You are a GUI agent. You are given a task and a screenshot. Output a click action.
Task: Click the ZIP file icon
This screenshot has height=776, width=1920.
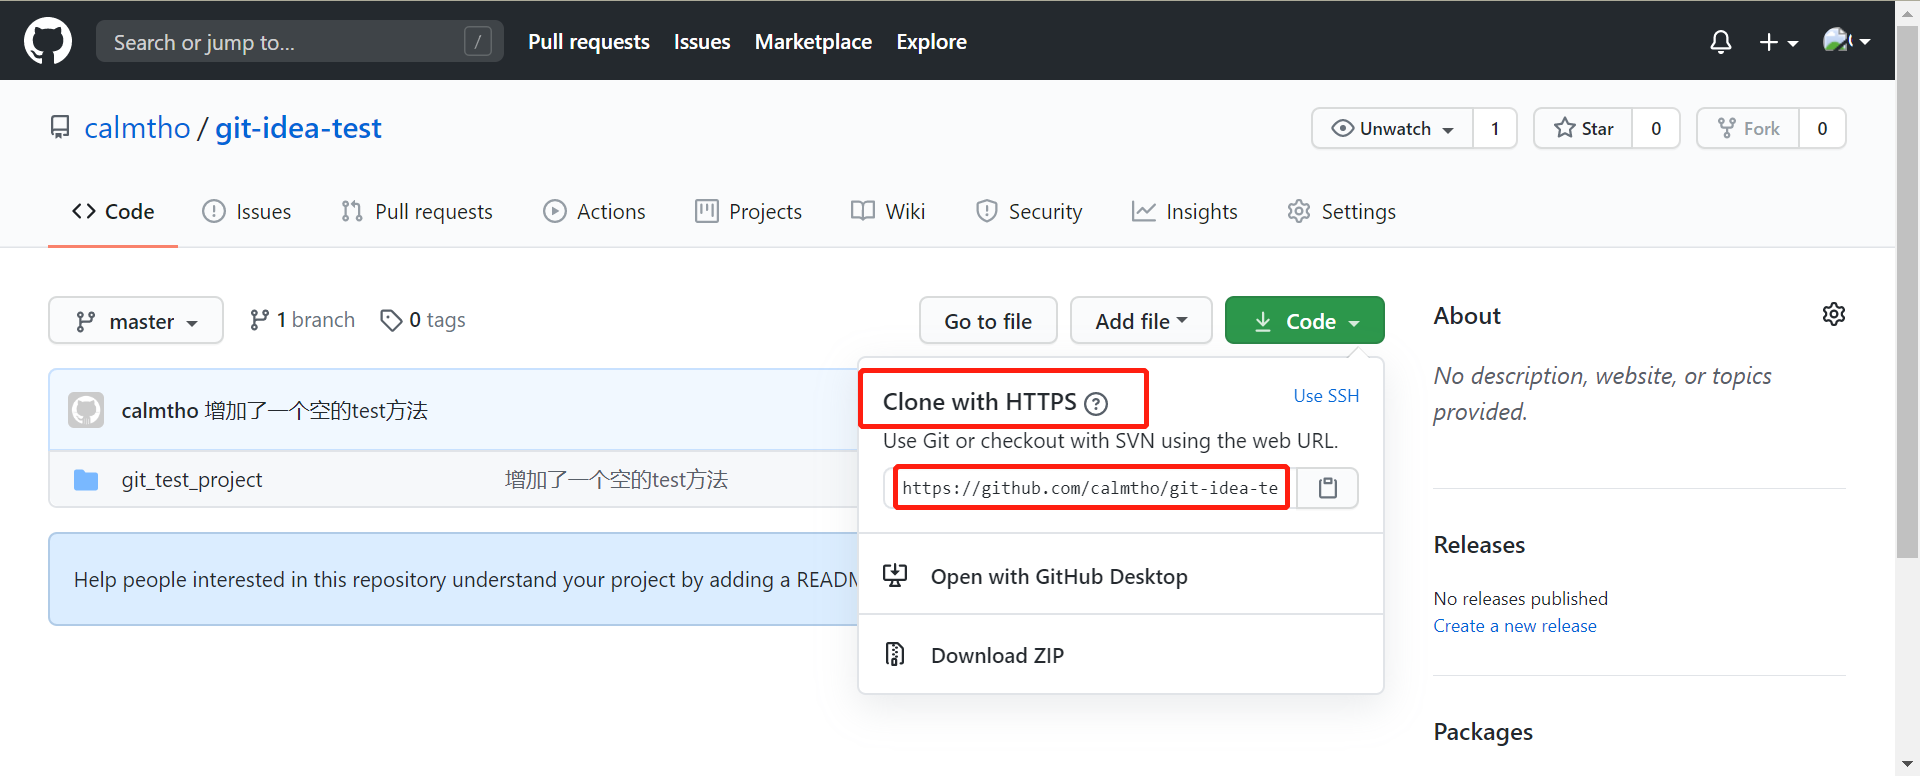tap(895, 654)
